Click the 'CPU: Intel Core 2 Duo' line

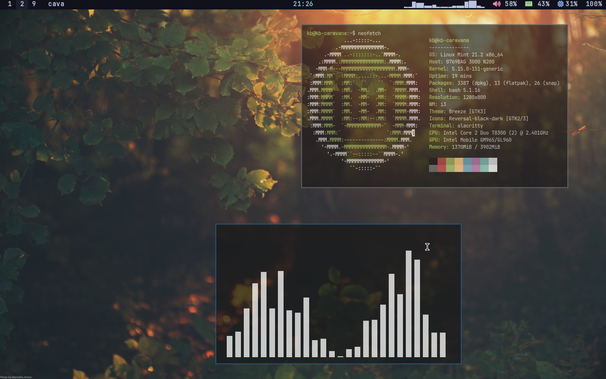click(489, 133)
